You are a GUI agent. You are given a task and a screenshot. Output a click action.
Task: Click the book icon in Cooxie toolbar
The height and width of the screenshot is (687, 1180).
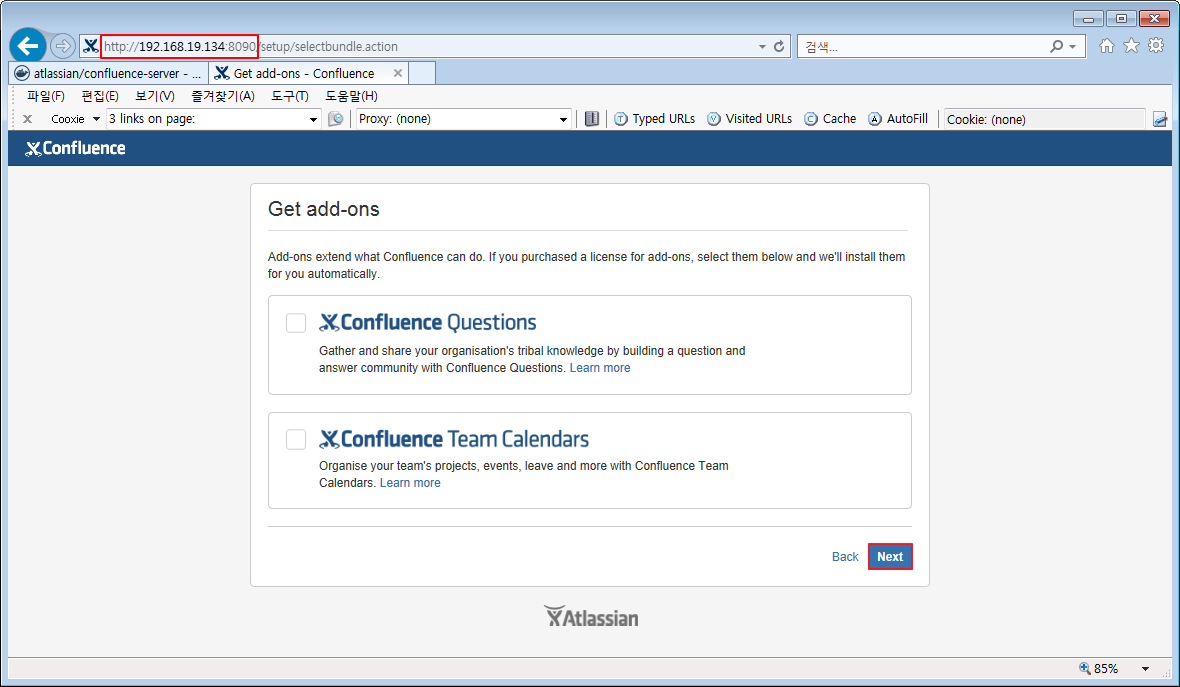592,119
